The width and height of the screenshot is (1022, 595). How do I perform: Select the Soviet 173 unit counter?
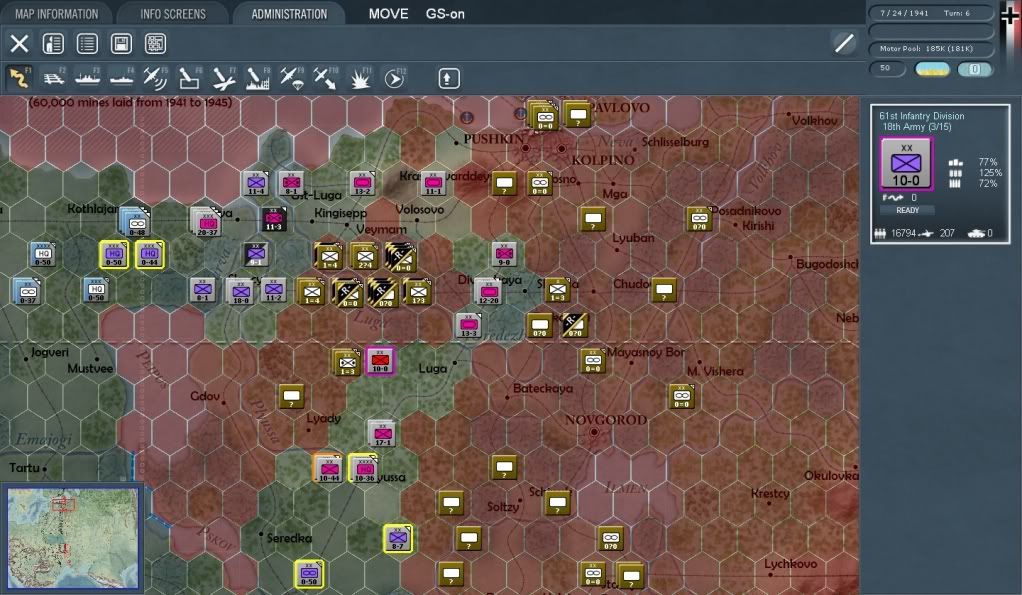pos(417,291)
